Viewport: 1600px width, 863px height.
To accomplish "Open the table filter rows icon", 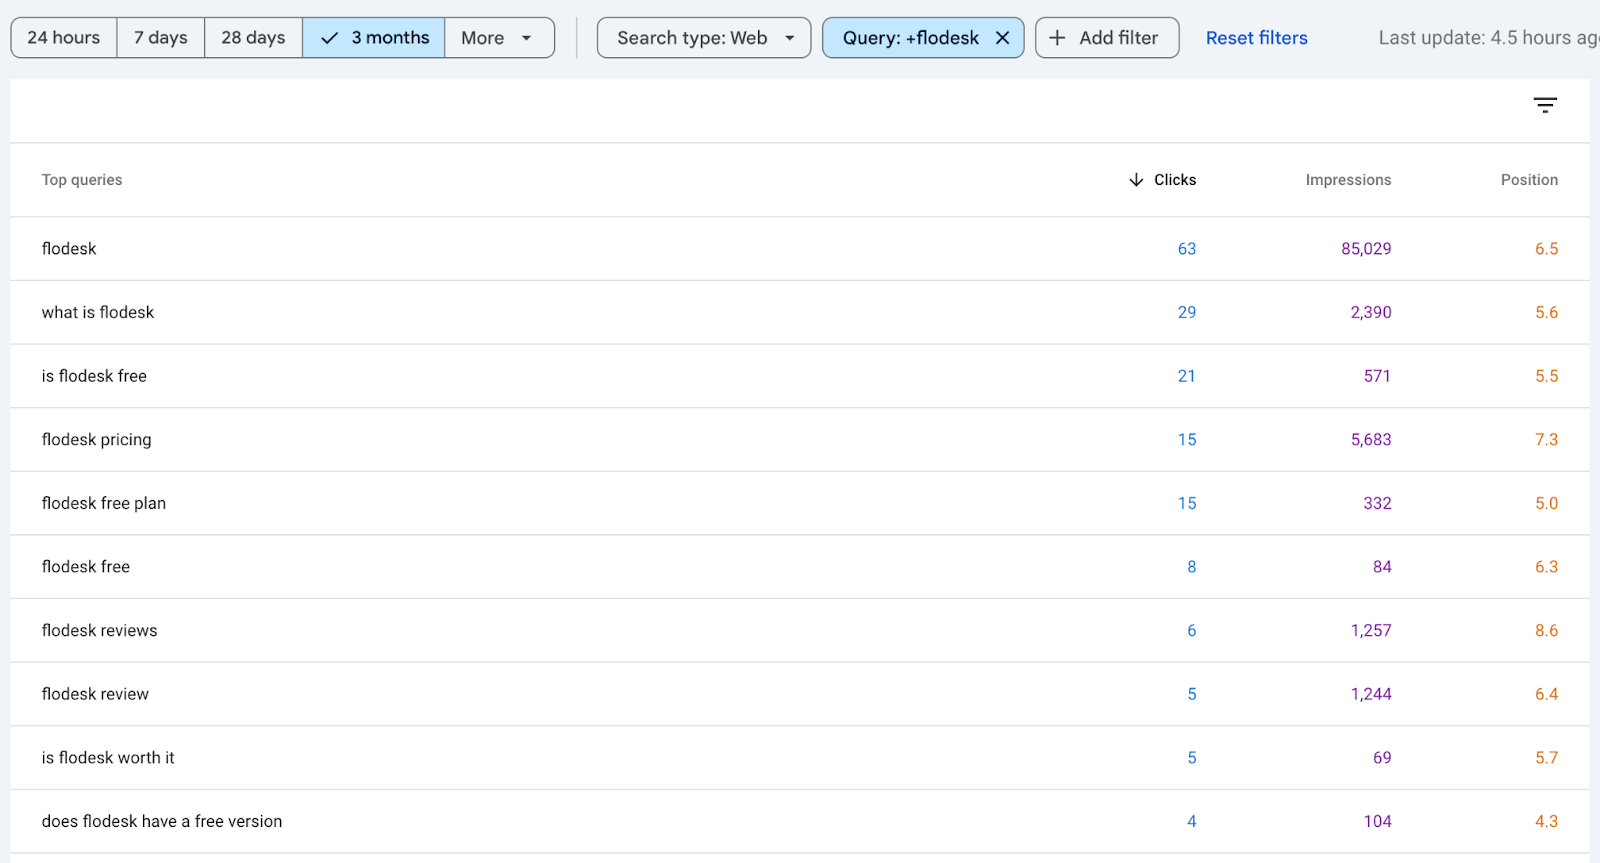I will 1545,105.
